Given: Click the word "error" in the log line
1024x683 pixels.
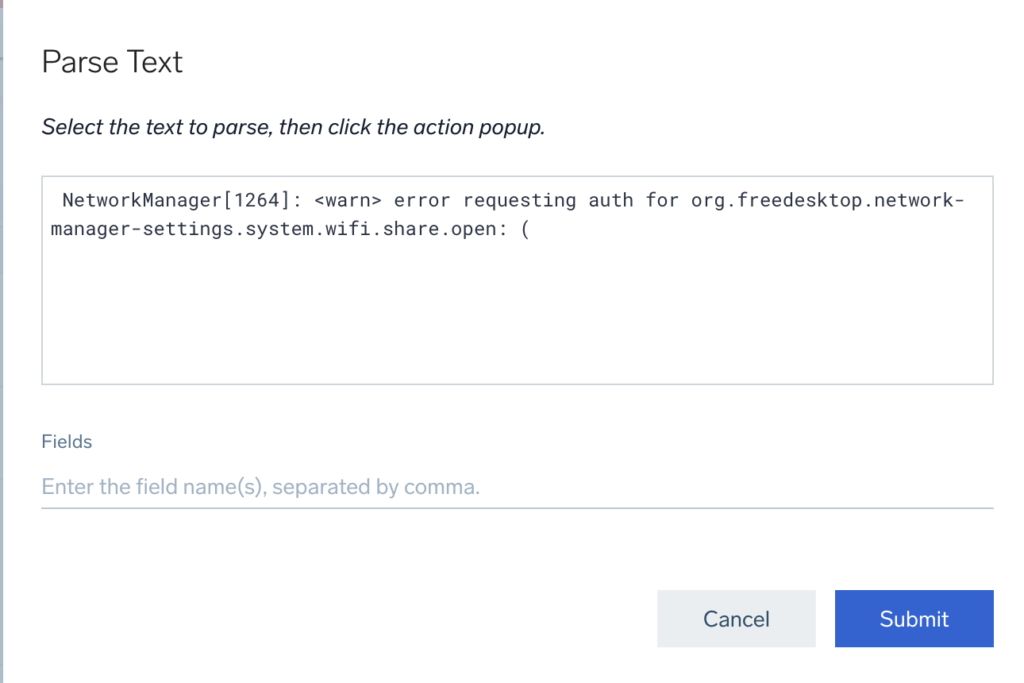Looking at the screenshot, I should [423, 200].
